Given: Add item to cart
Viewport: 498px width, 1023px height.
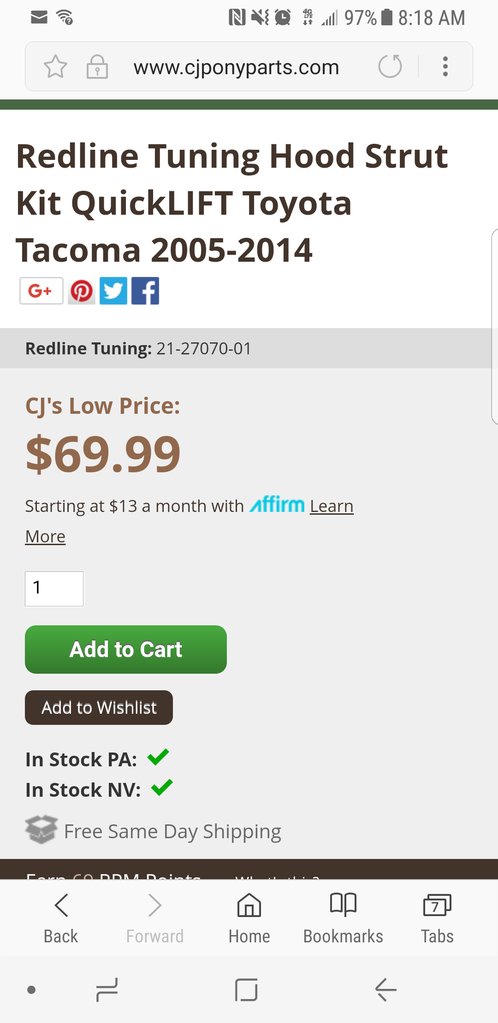Looking at the screenshot, I should coord(126,649).
